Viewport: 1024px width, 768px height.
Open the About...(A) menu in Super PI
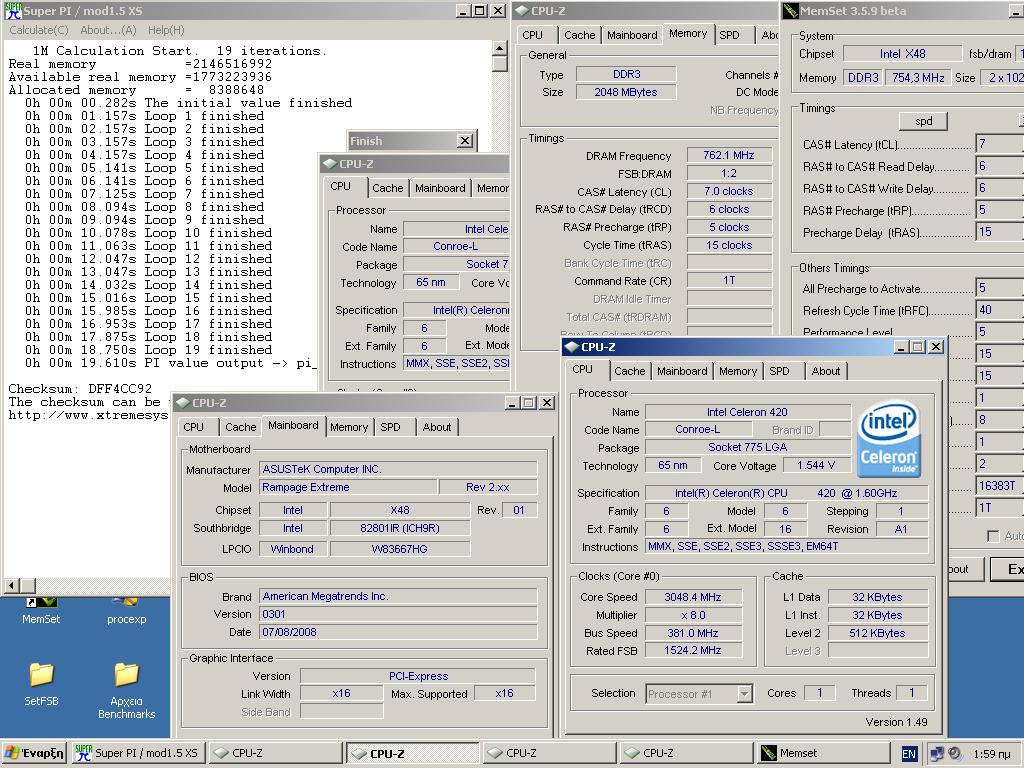(108, 30)
